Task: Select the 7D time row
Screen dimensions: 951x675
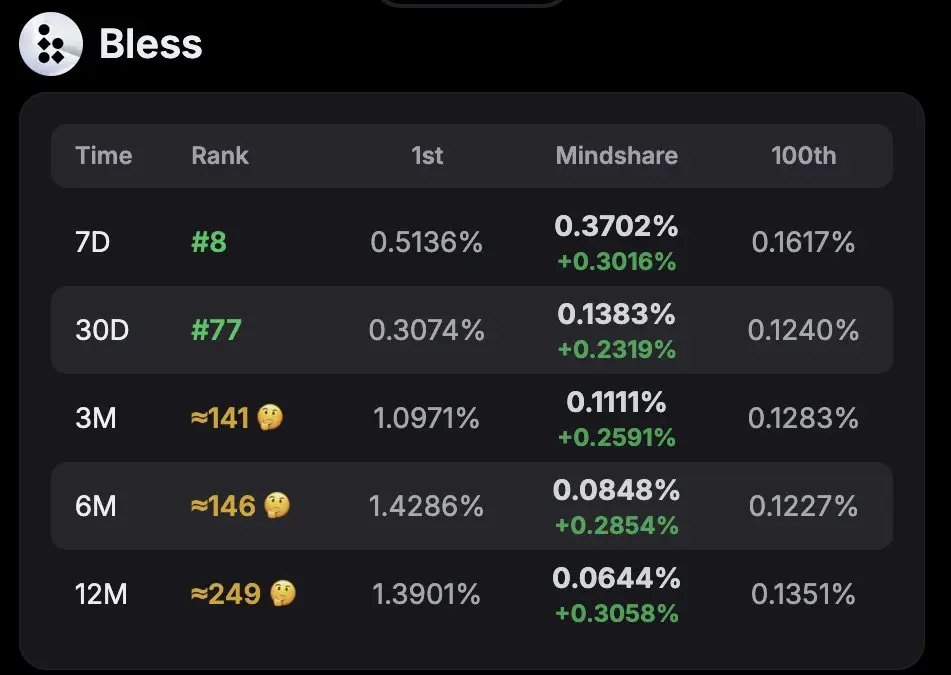Action: tap(472, 242)
